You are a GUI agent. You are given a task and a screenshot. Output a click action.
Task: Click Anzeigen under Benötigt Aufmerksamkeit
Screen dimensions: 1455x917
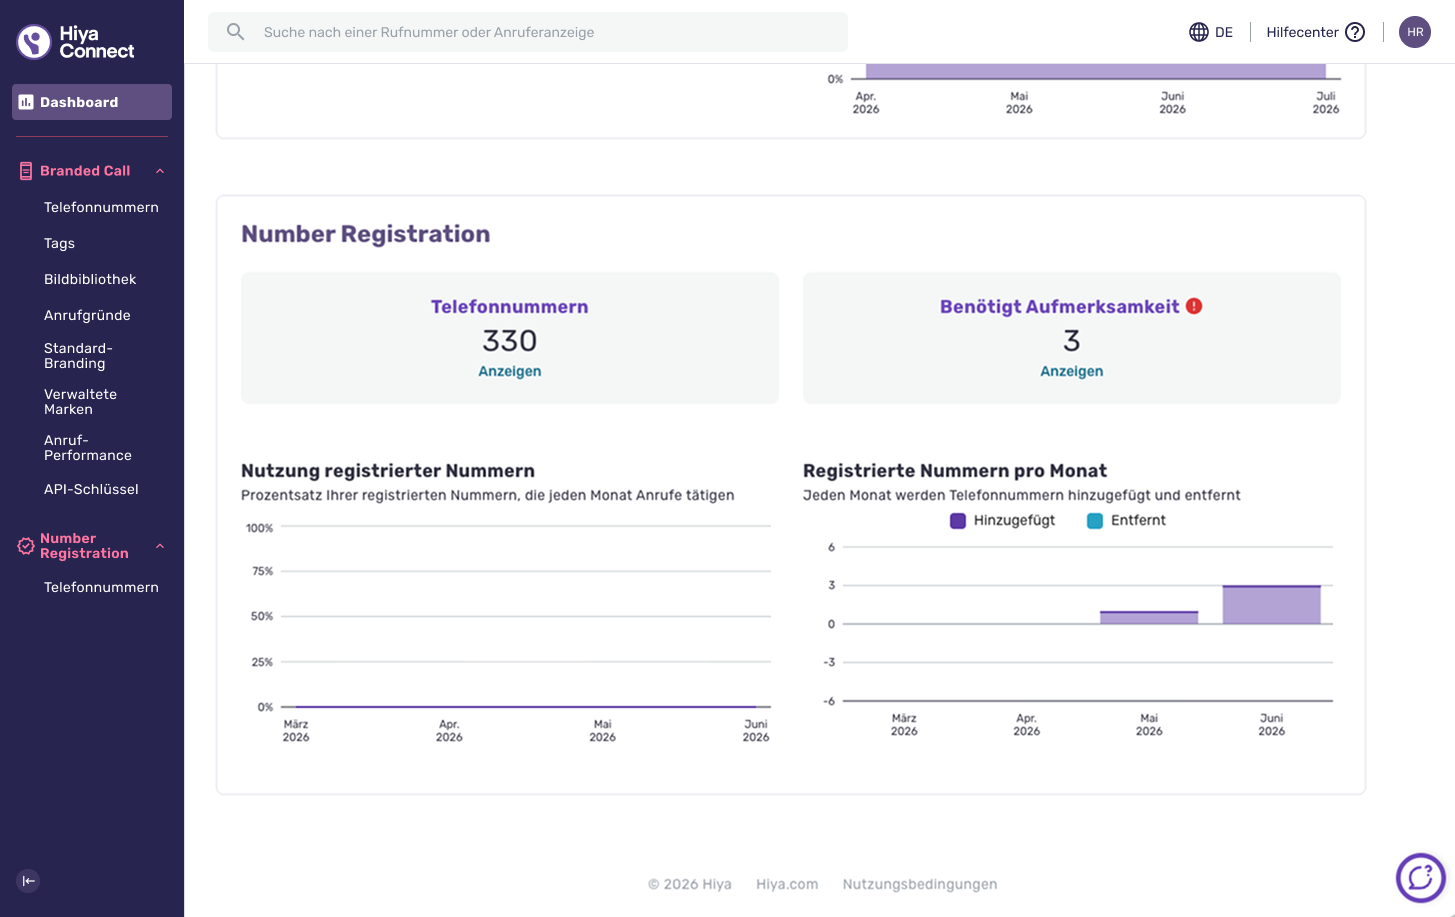point(1072,371)
